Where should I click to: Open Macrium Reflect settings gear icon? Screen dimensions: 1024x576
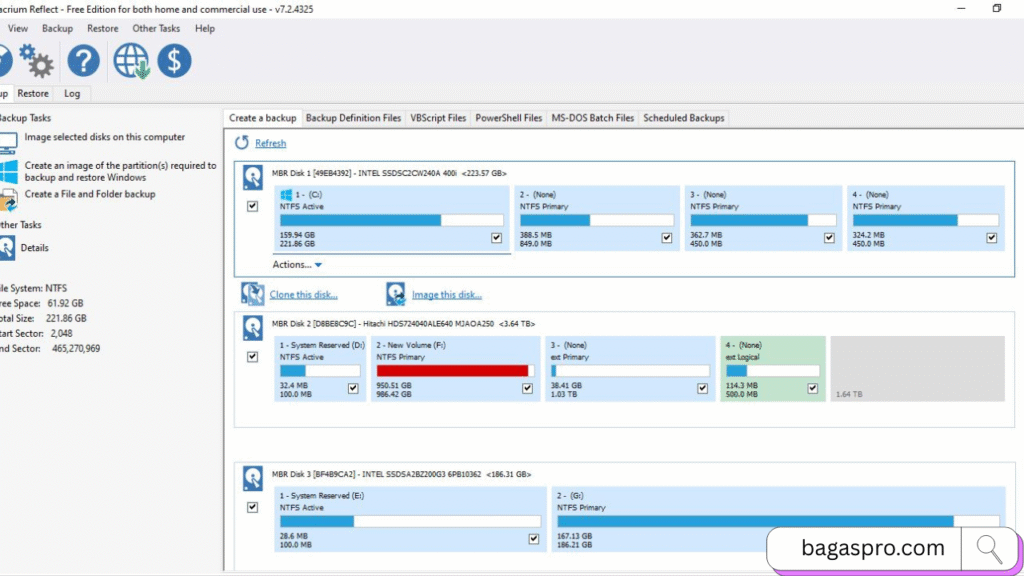37,61
